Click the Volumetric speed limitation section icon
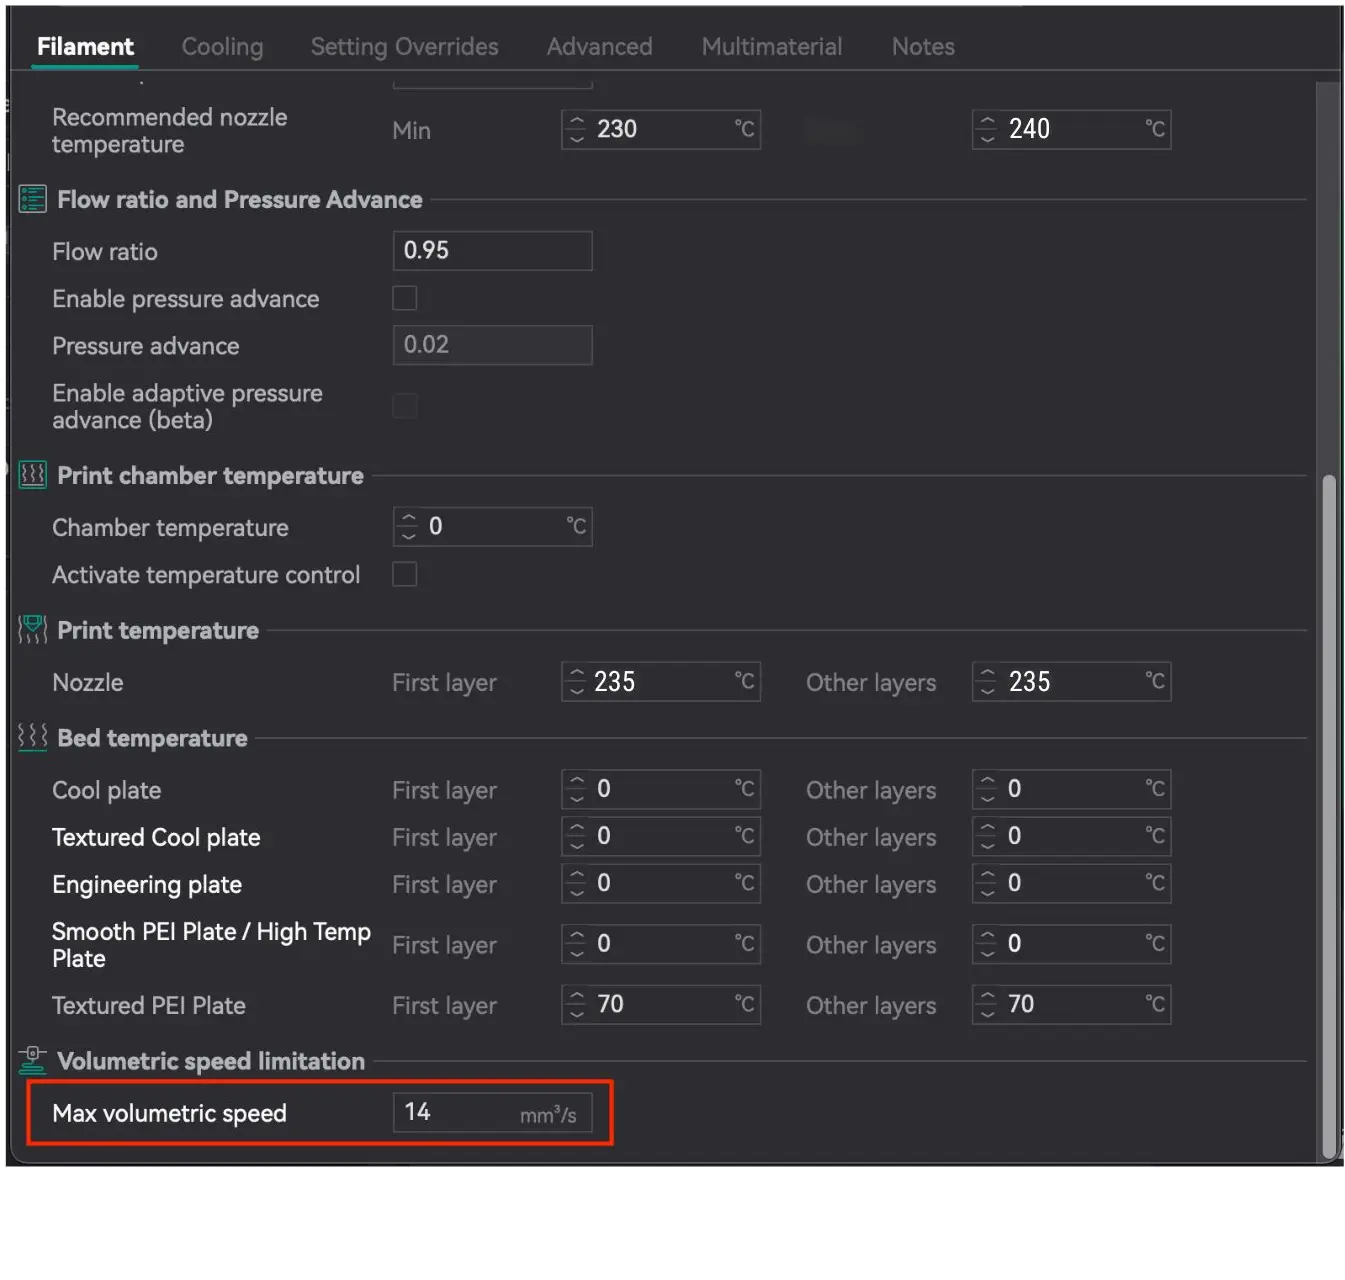The image size is (1345, 1280). pos(32,1060)
